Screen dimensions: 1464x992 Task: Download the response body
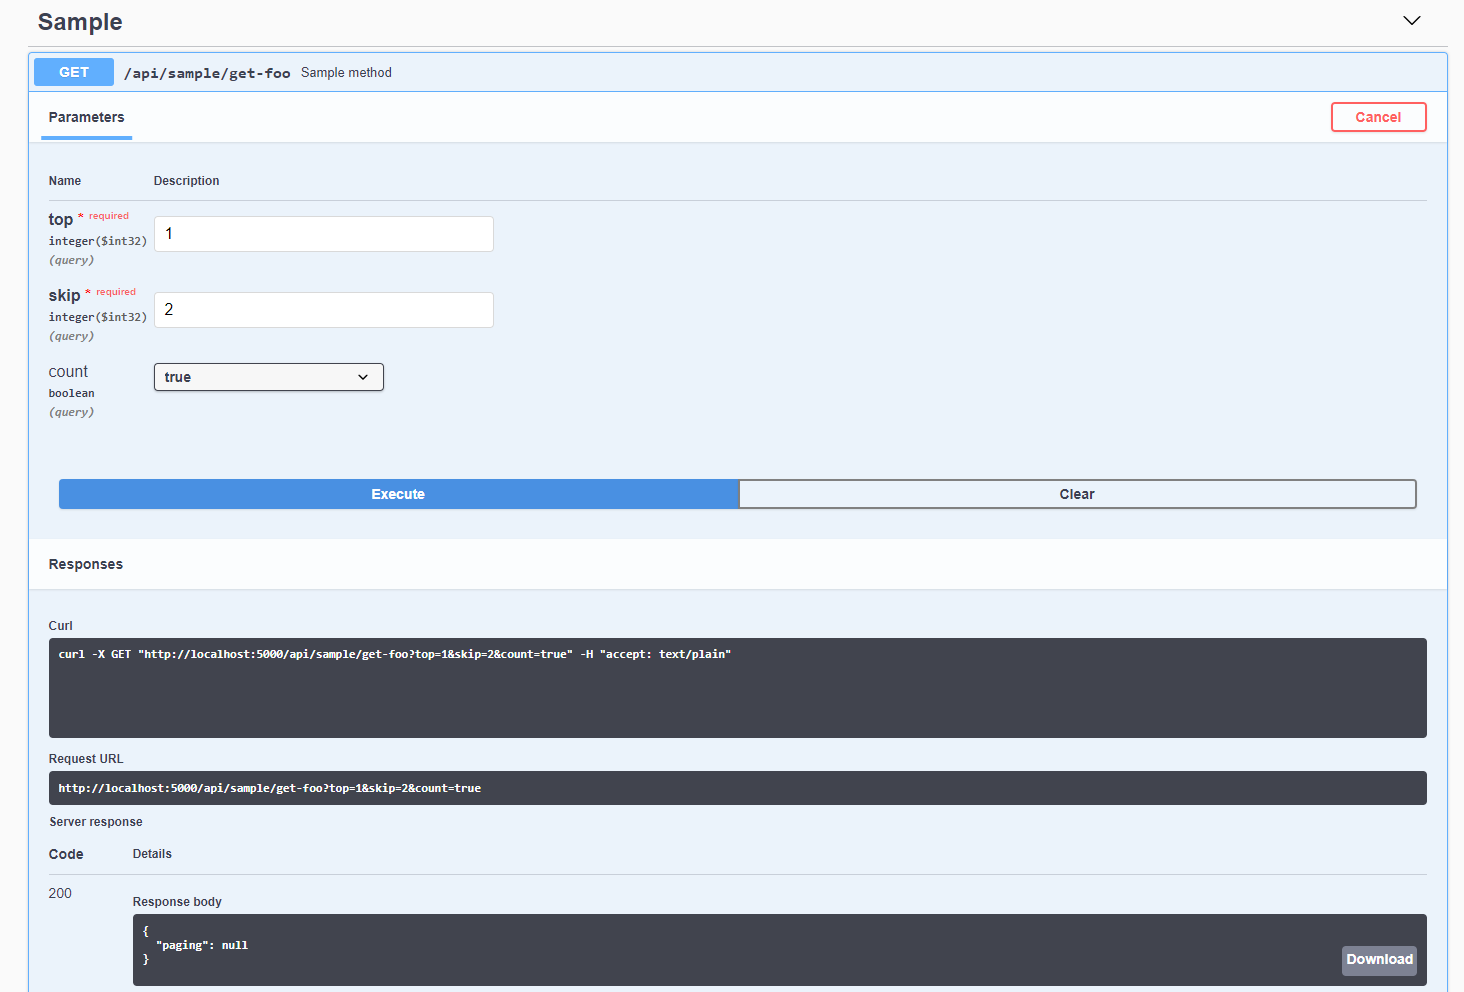(1379, 959)
